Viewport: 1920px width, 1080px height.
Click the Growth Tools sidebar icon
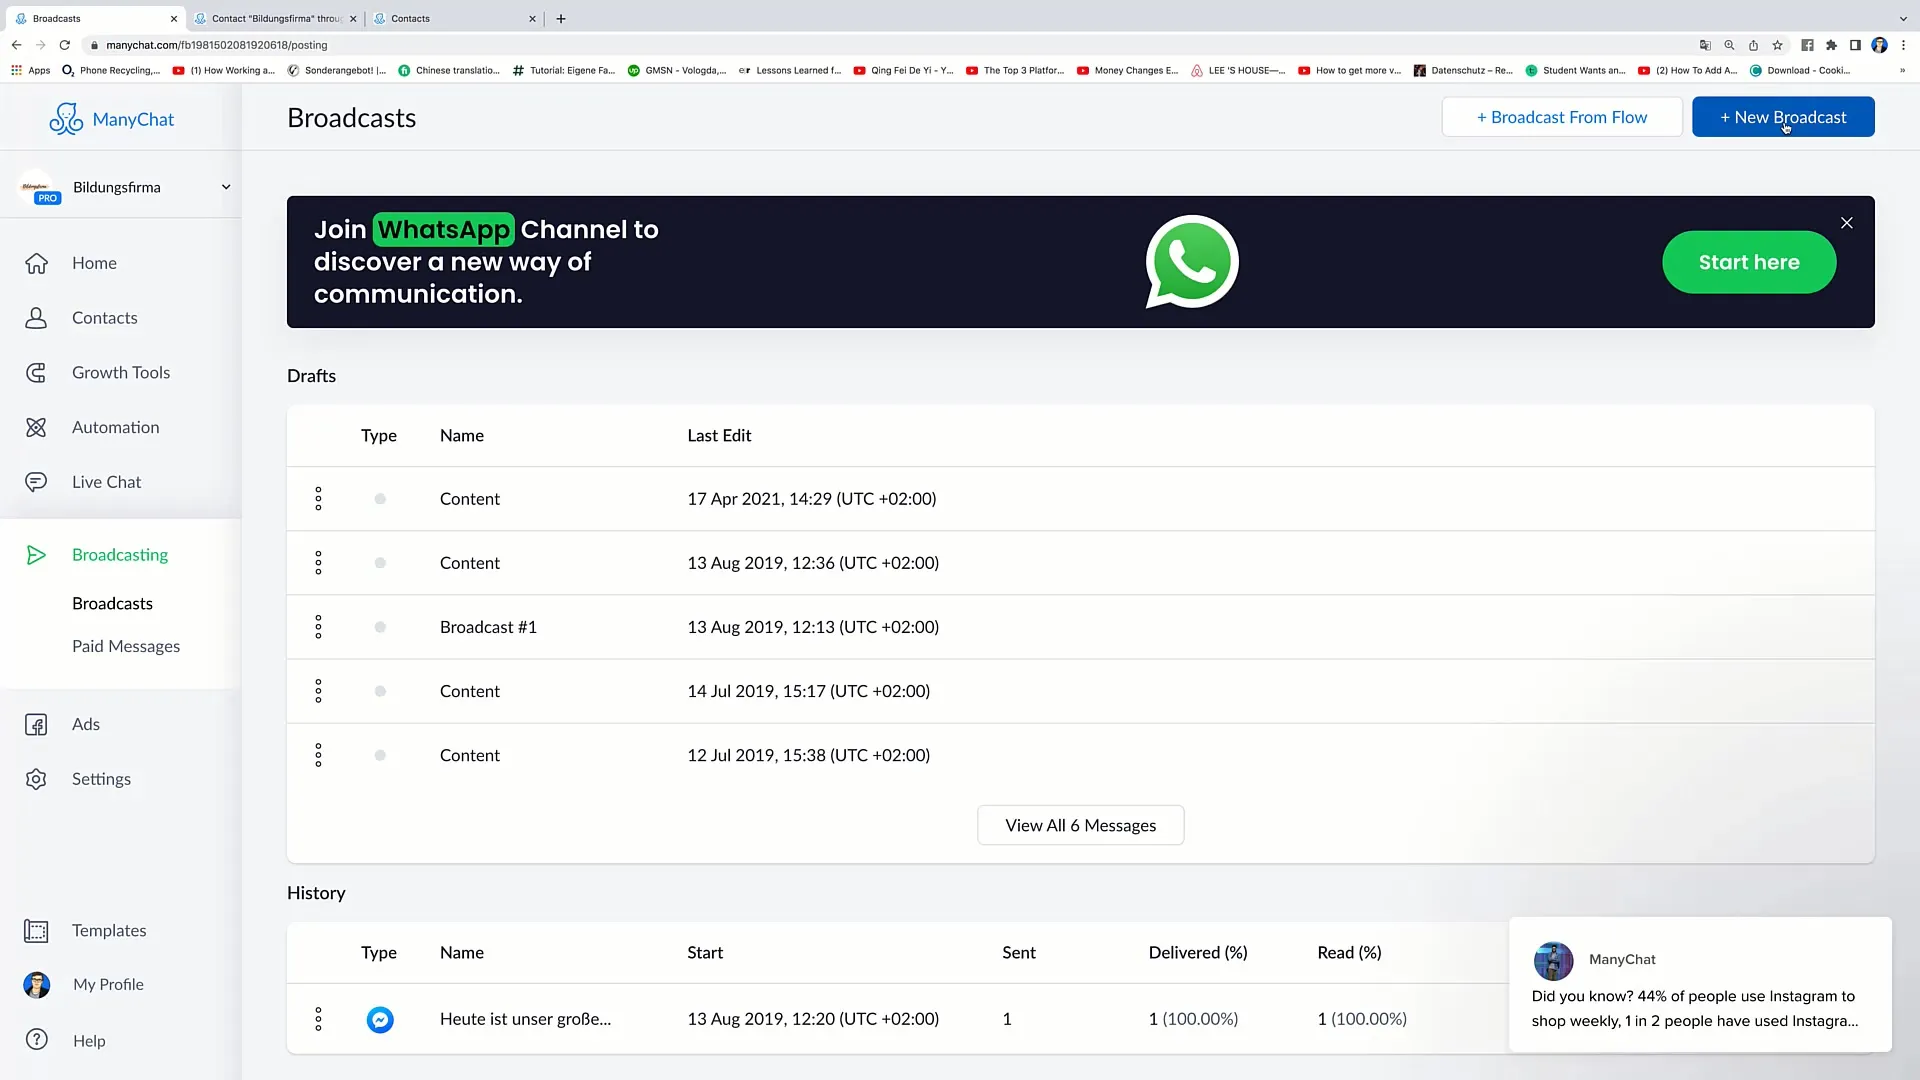click(36, 372)
